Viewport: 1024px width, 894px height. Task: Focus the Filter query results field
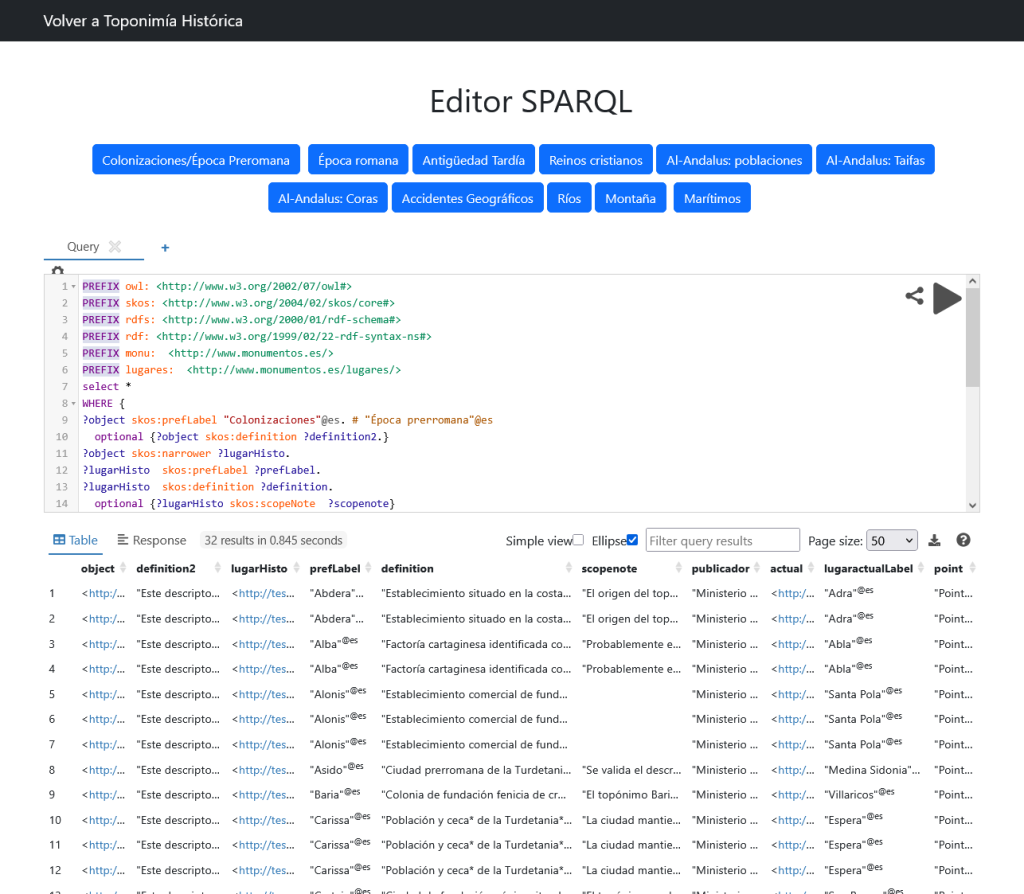click(722, 541)
